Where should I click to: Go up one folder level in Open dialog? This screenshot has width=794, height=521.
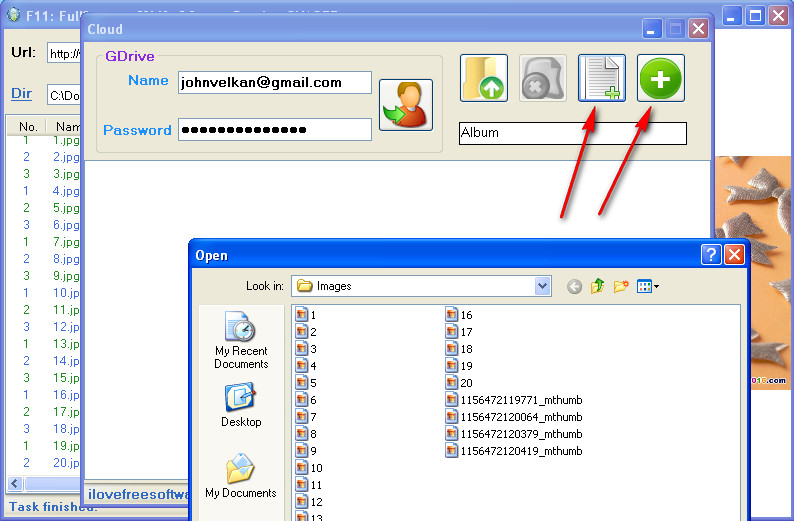(598, 286)
